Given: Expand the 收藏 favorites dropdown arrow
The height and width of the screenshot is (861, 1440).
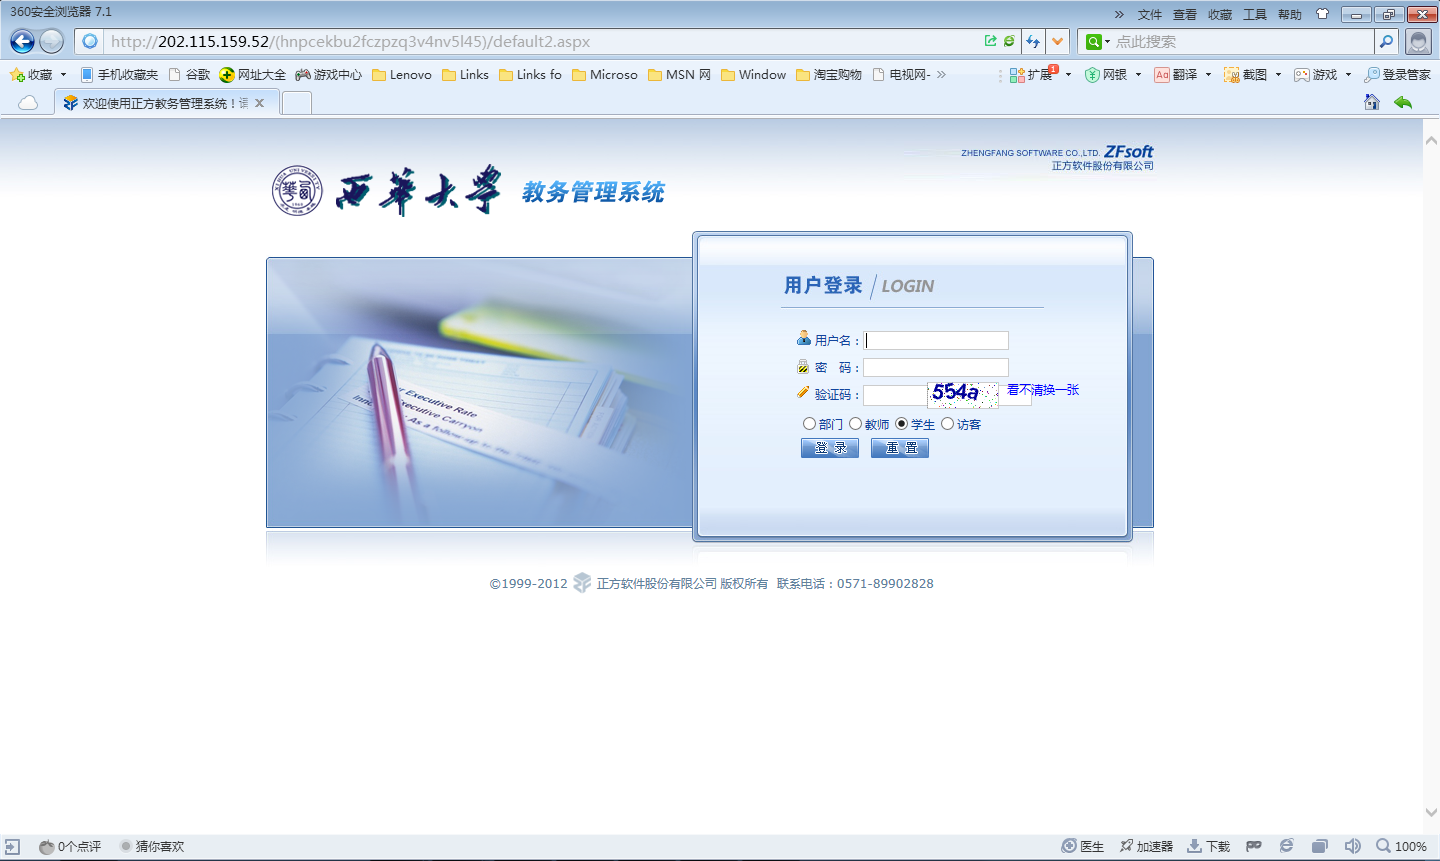Looking at the screenshot, I should click(x=63, y=75).
